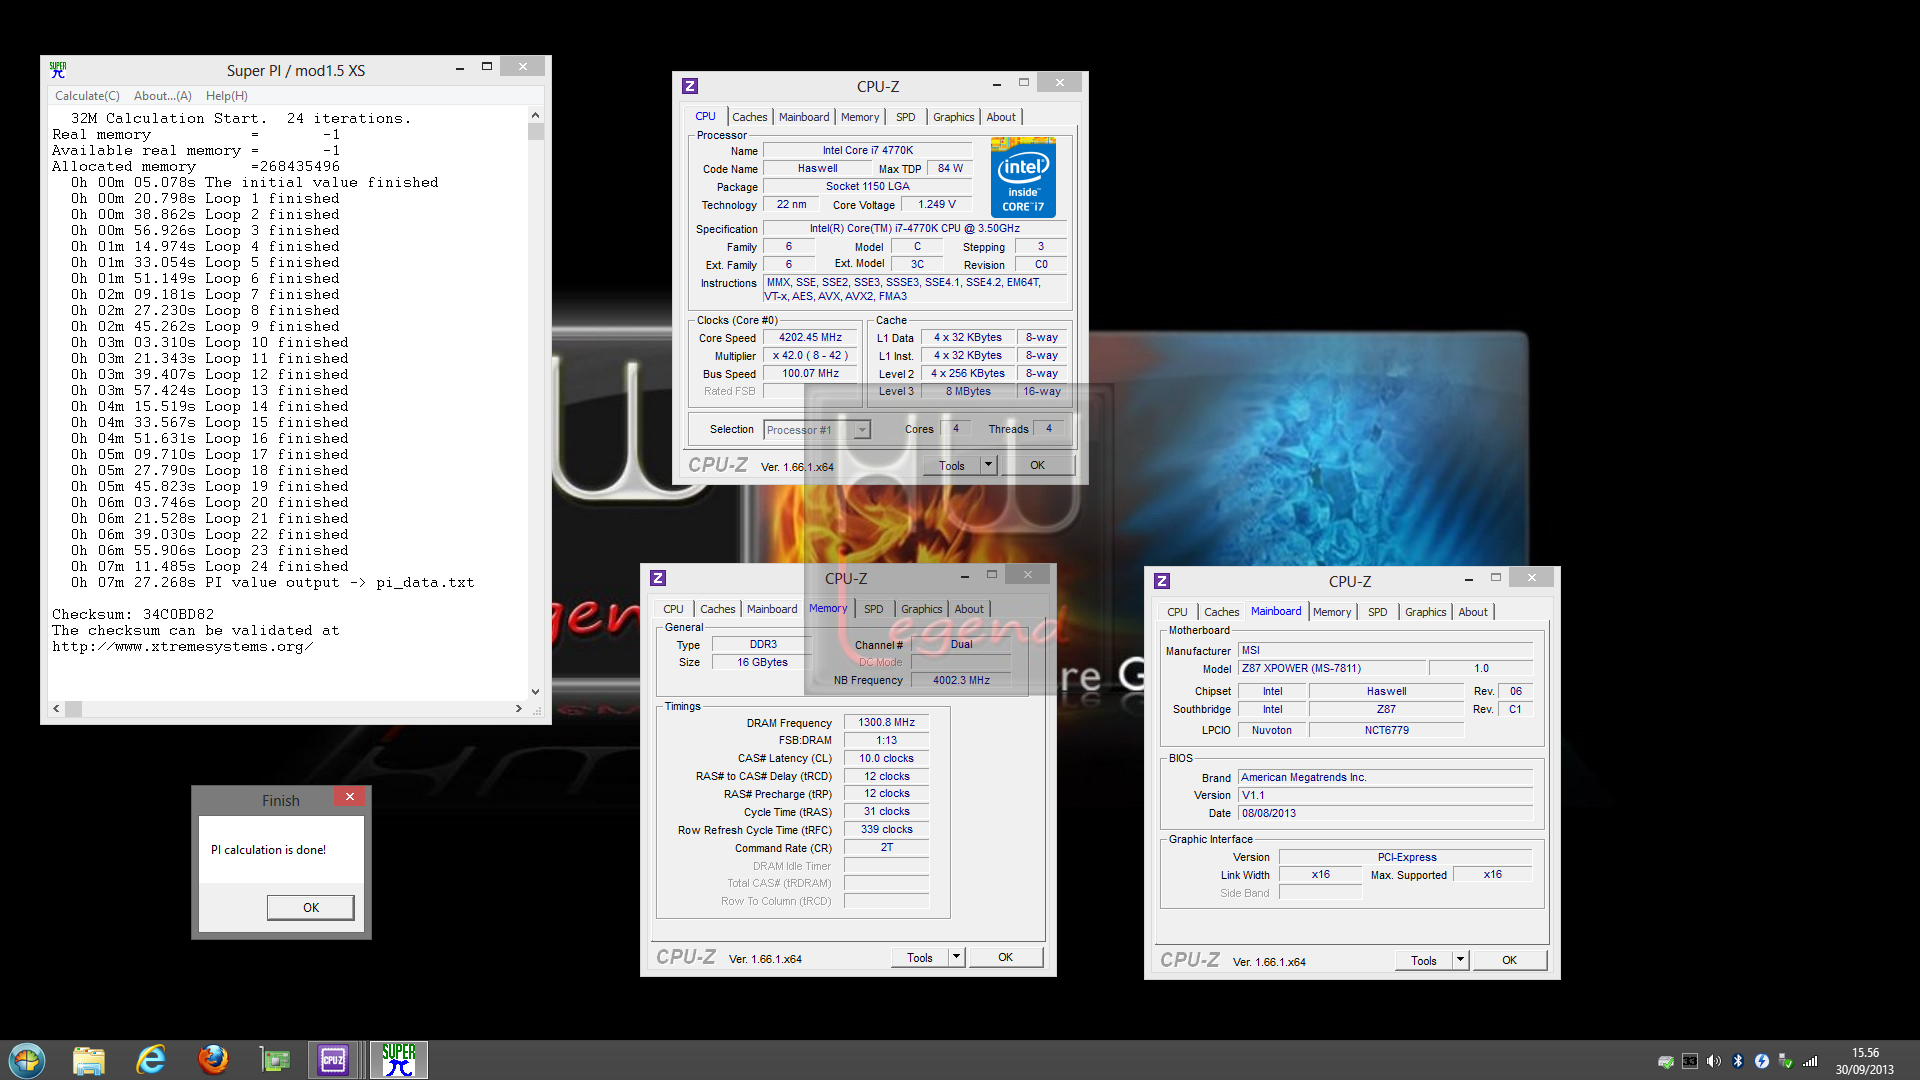Click the Intel Core i7 logo badge
This screenshot has height=1080, width=1920.
tap(1023, 177)
